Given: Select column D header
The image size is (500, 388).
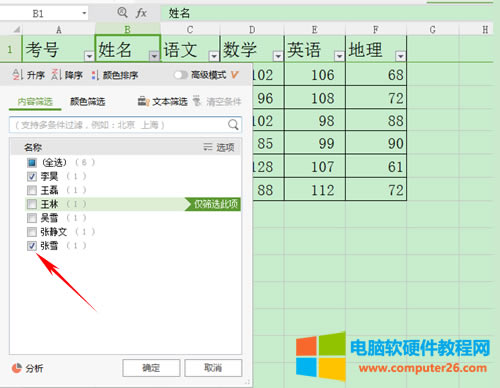Looking at the screenshot, I should [x=252, y=30].
